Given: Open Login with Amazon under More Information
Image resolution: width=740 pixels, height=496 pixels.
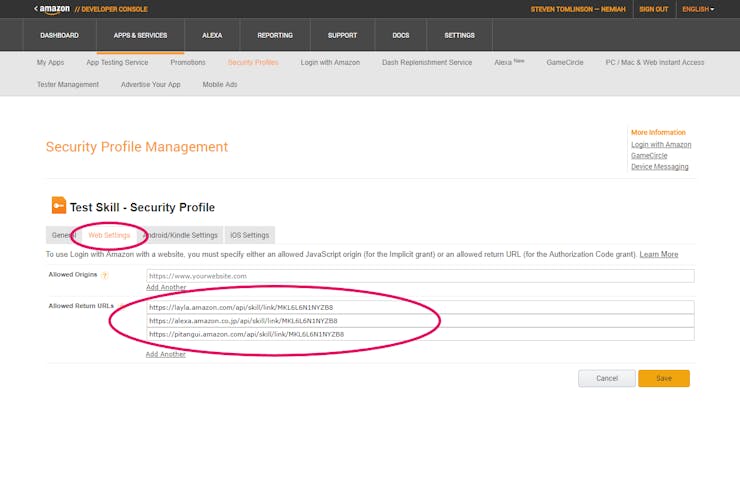Looking at the screenshot, I should (661, 144).
